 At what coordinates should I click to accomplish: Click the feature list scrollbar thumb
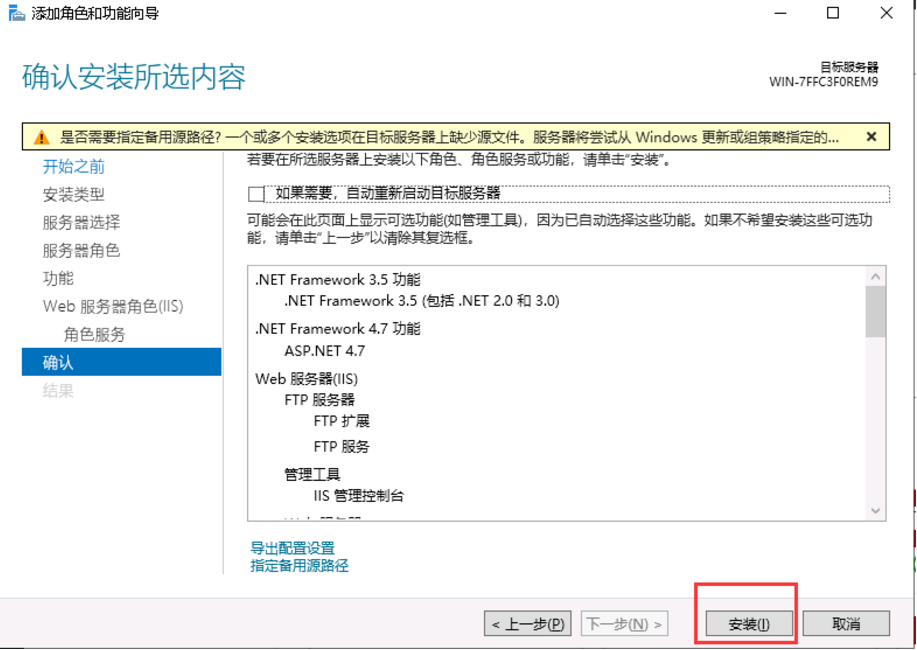pyautogui.click(x=875, y=311)
